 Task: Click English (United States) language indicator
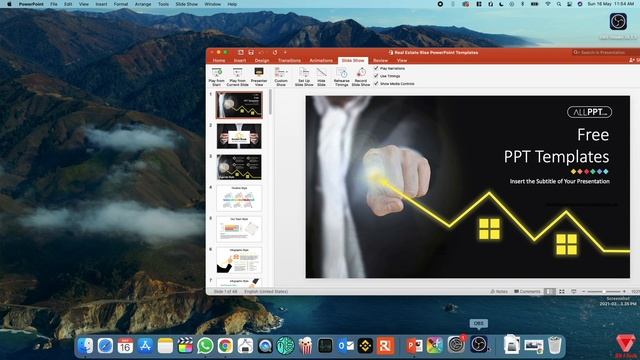pyautogui.click(x=266, y=291)
